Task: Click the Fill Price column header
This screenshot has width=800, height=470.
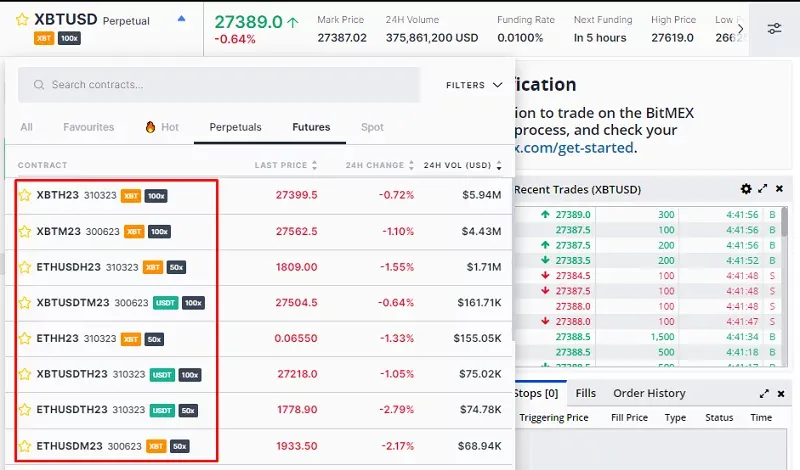Action: [x=629, y=417]
